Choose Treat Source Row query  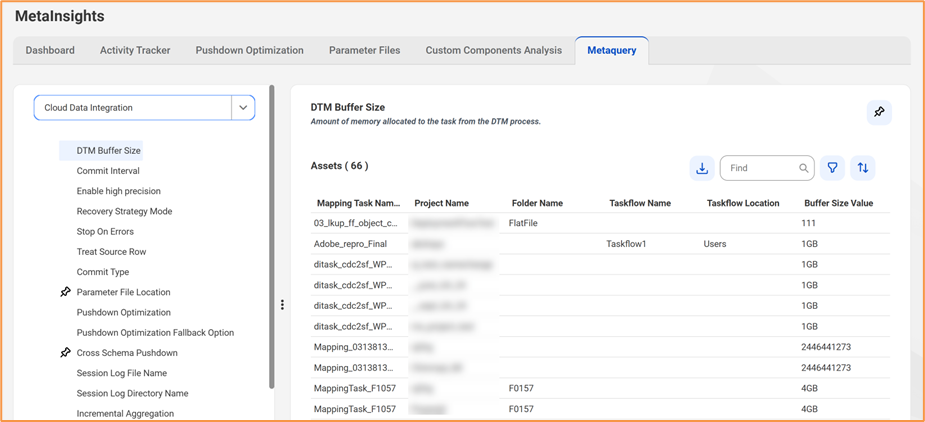pos(111,251)
